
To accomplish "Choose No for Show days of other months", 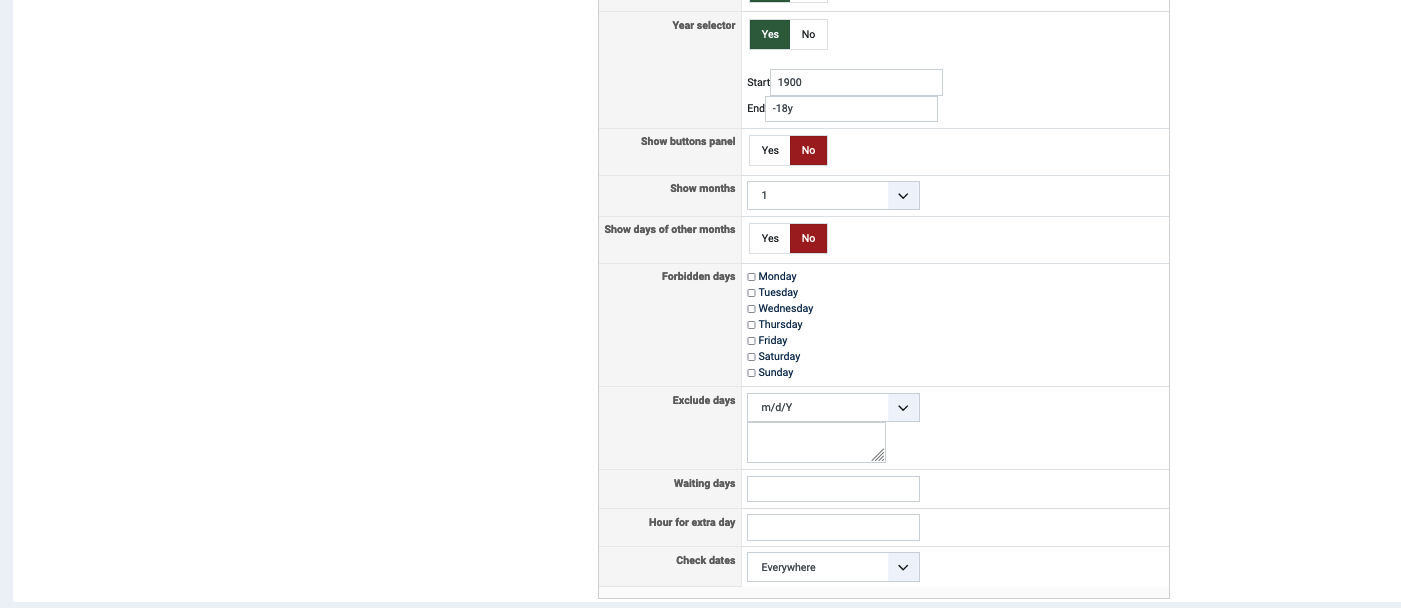I will [x=808, y=239].
